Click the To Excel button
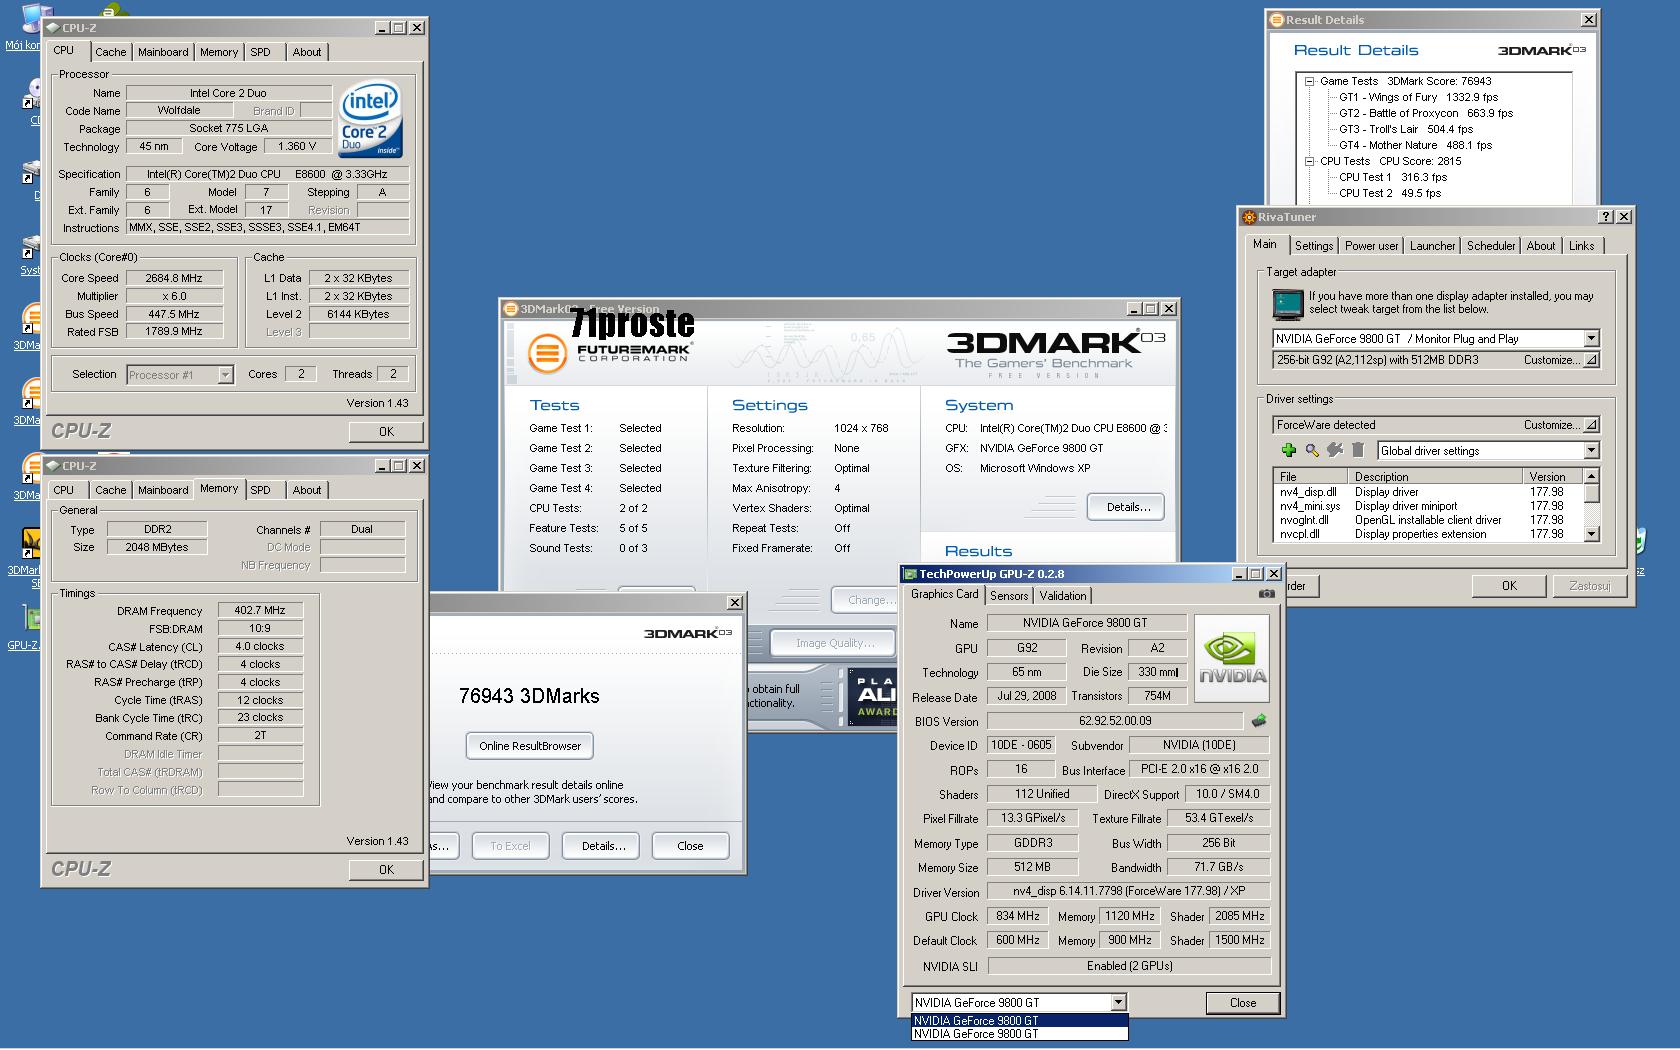Screen dimensions: 1680x1050 click(510, 846)
